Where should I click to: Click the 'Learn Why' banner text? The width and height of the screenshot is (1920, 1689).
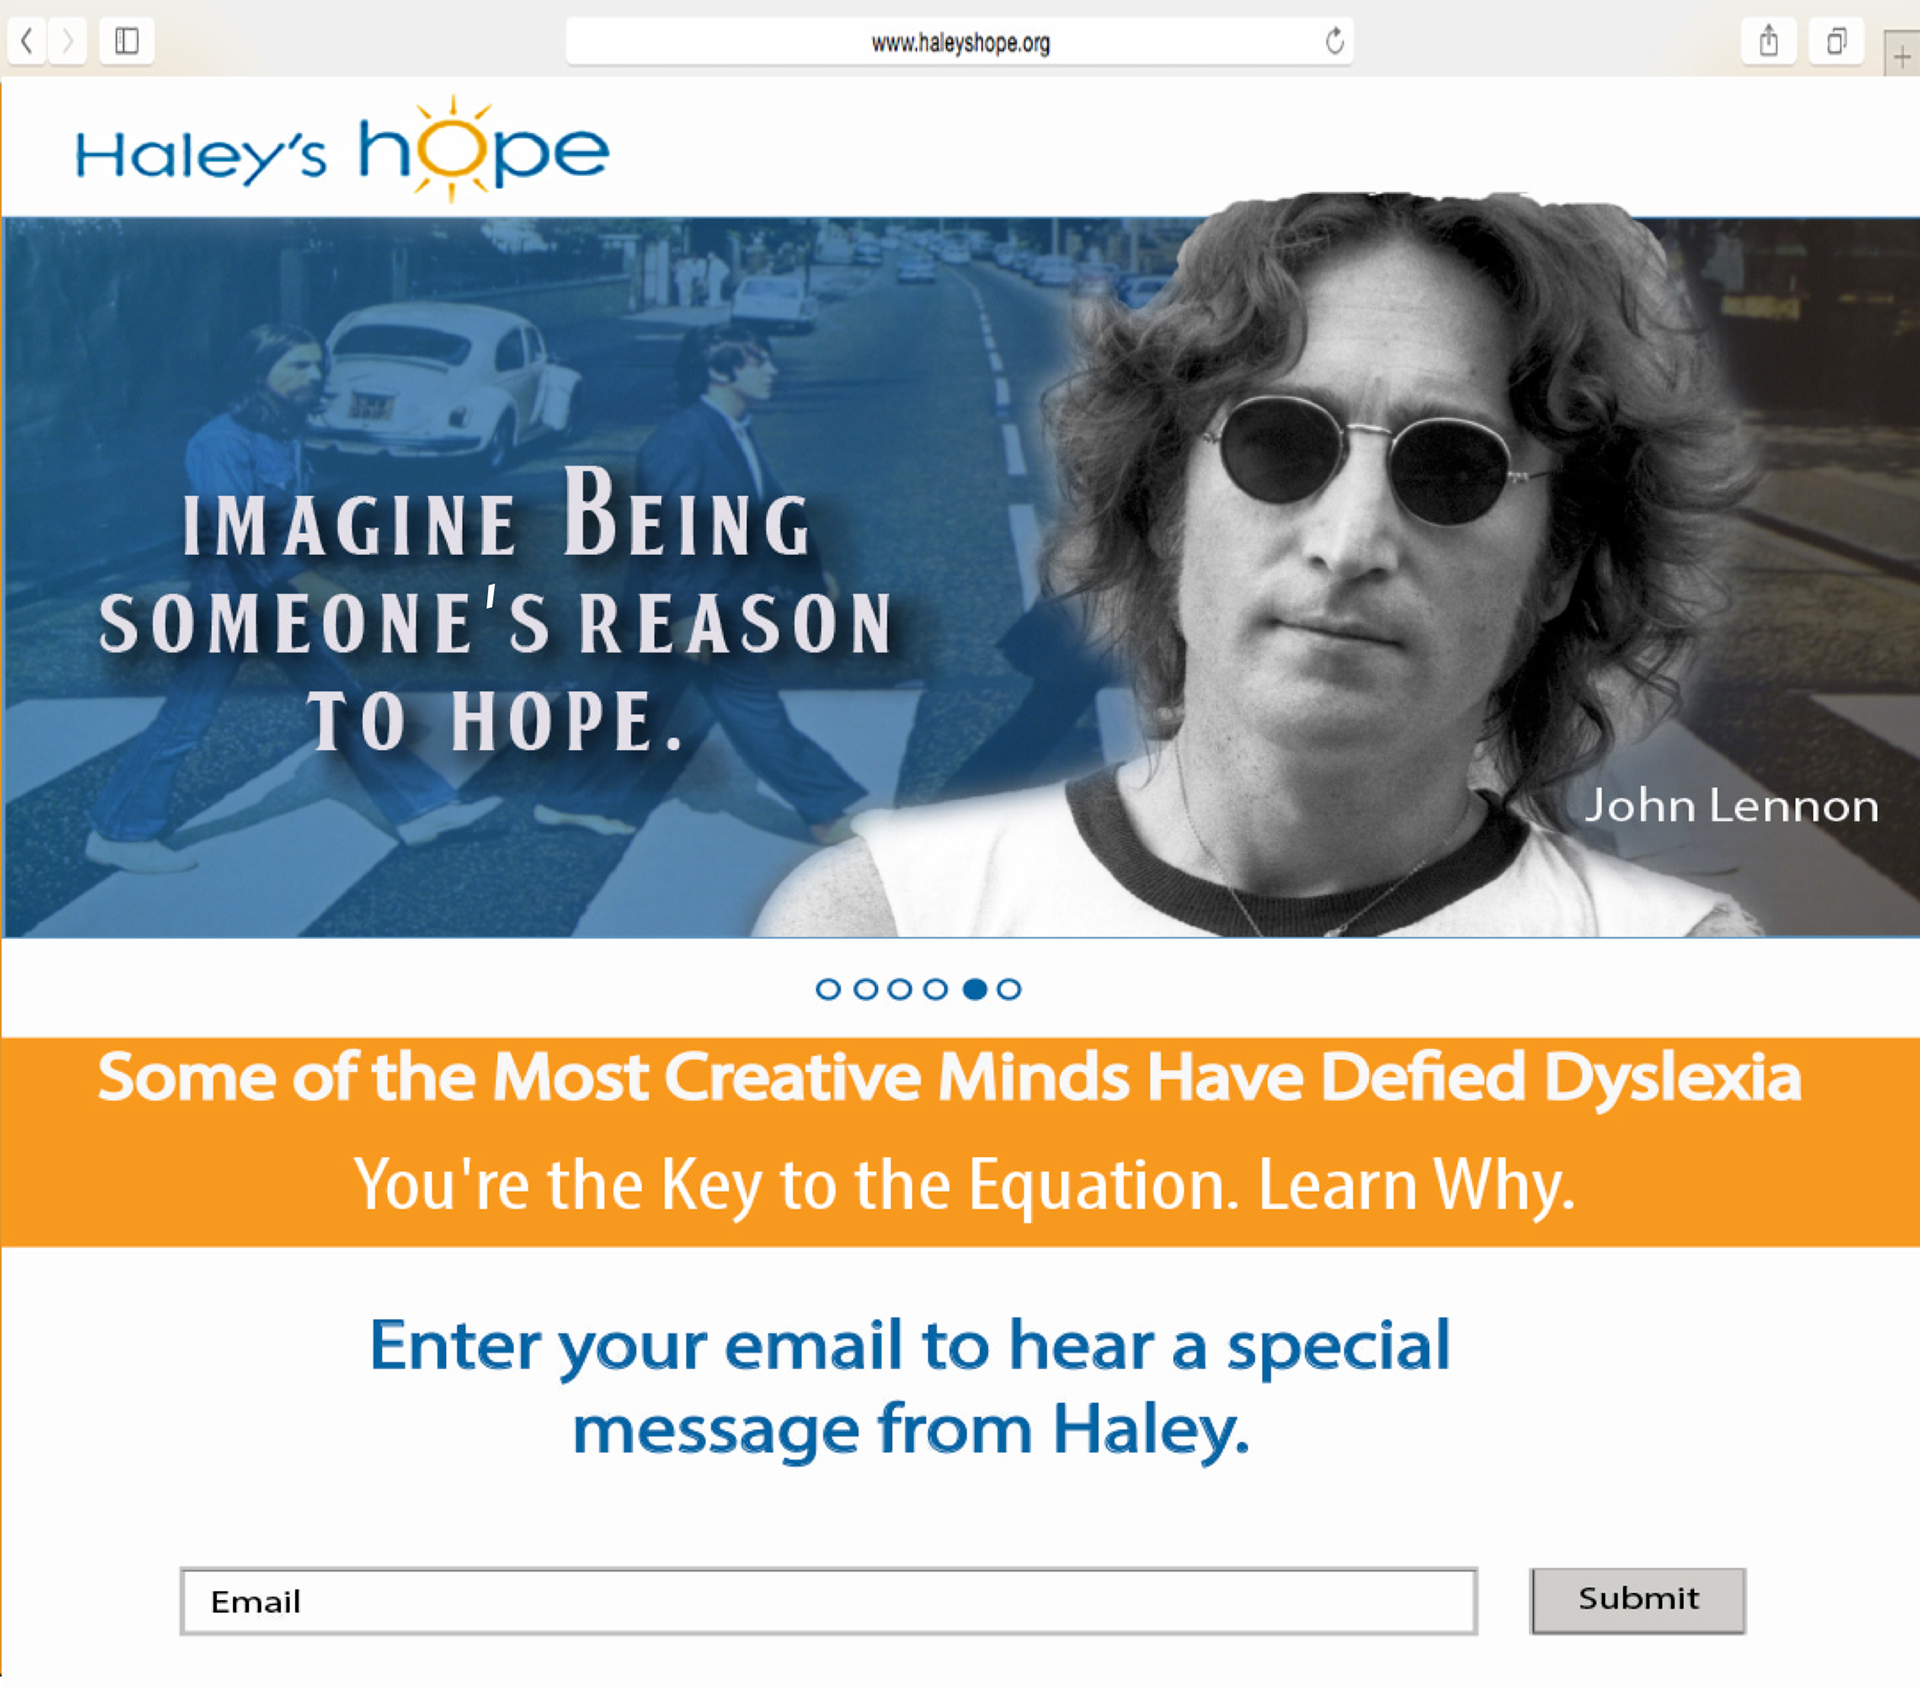pos(1416,1186)
